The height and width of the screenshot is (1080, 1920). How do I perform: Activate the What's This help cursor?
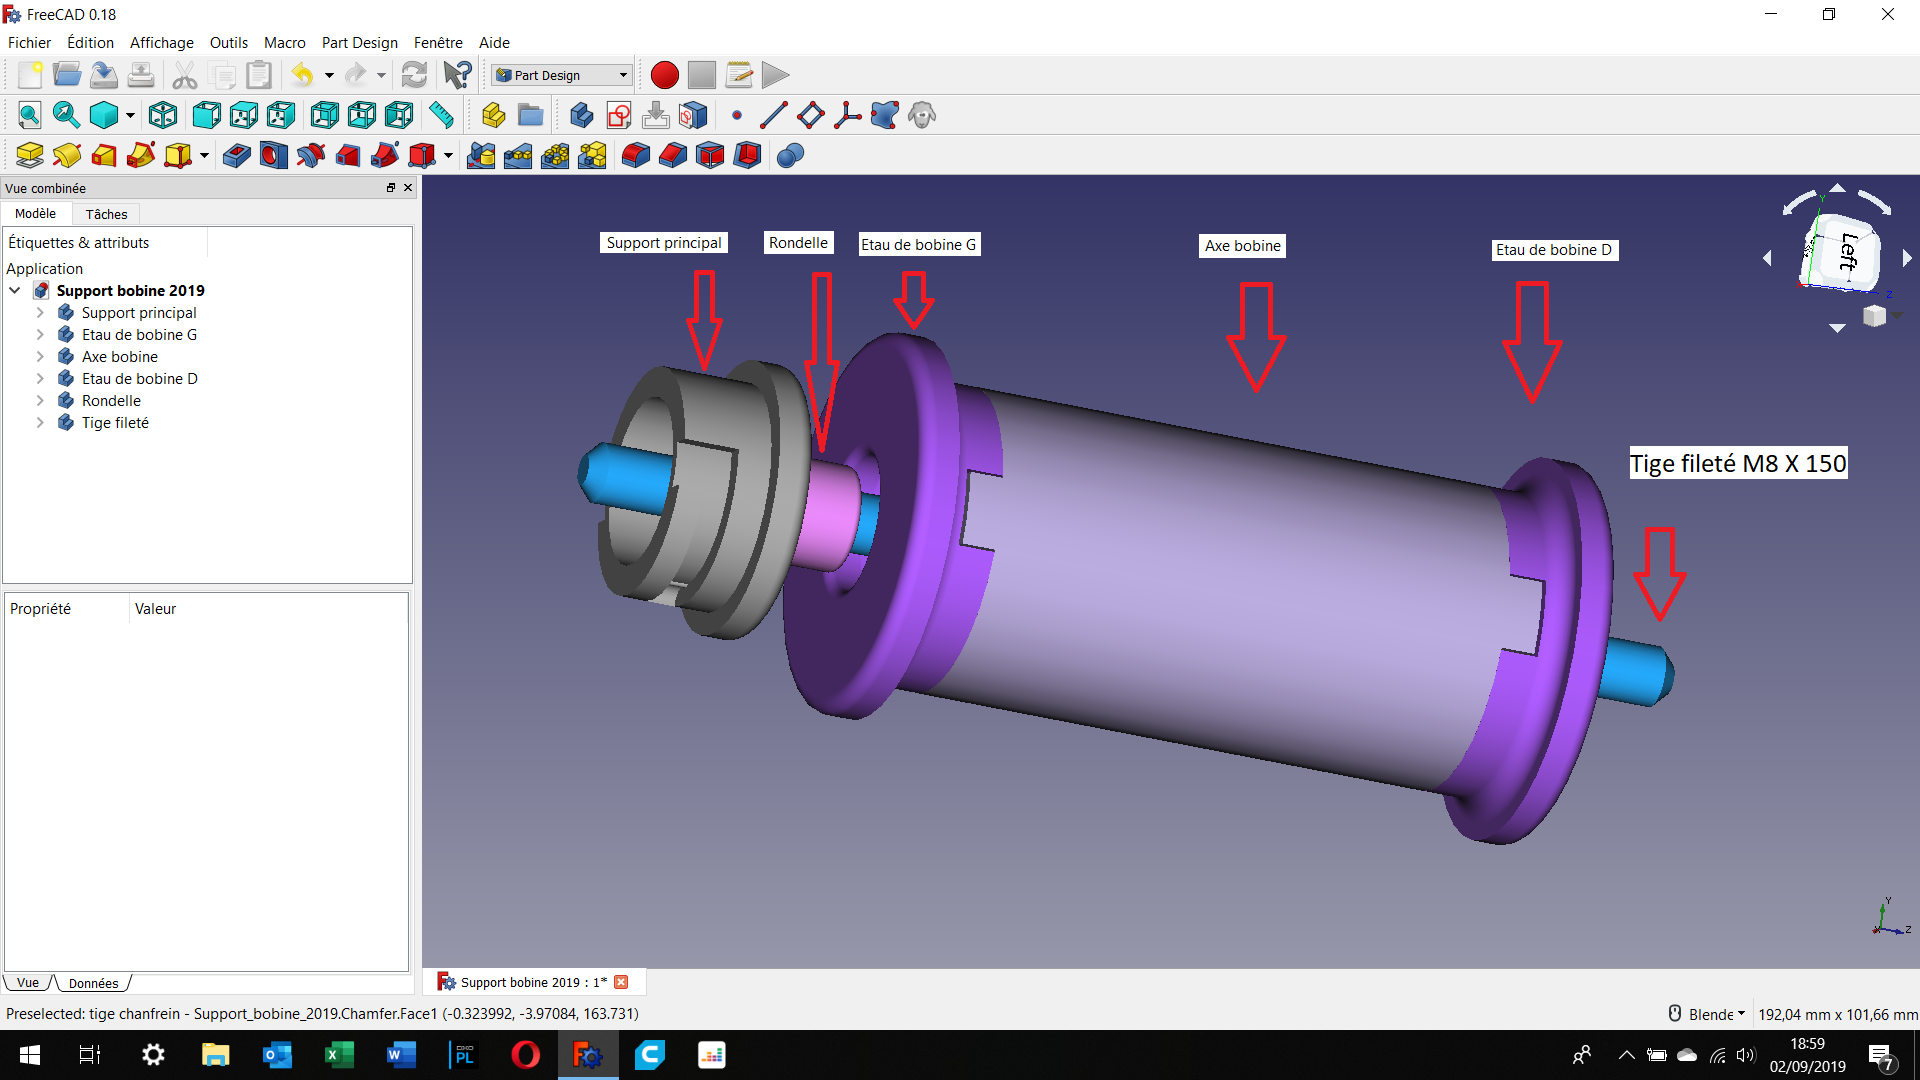(x=458, y=75)
